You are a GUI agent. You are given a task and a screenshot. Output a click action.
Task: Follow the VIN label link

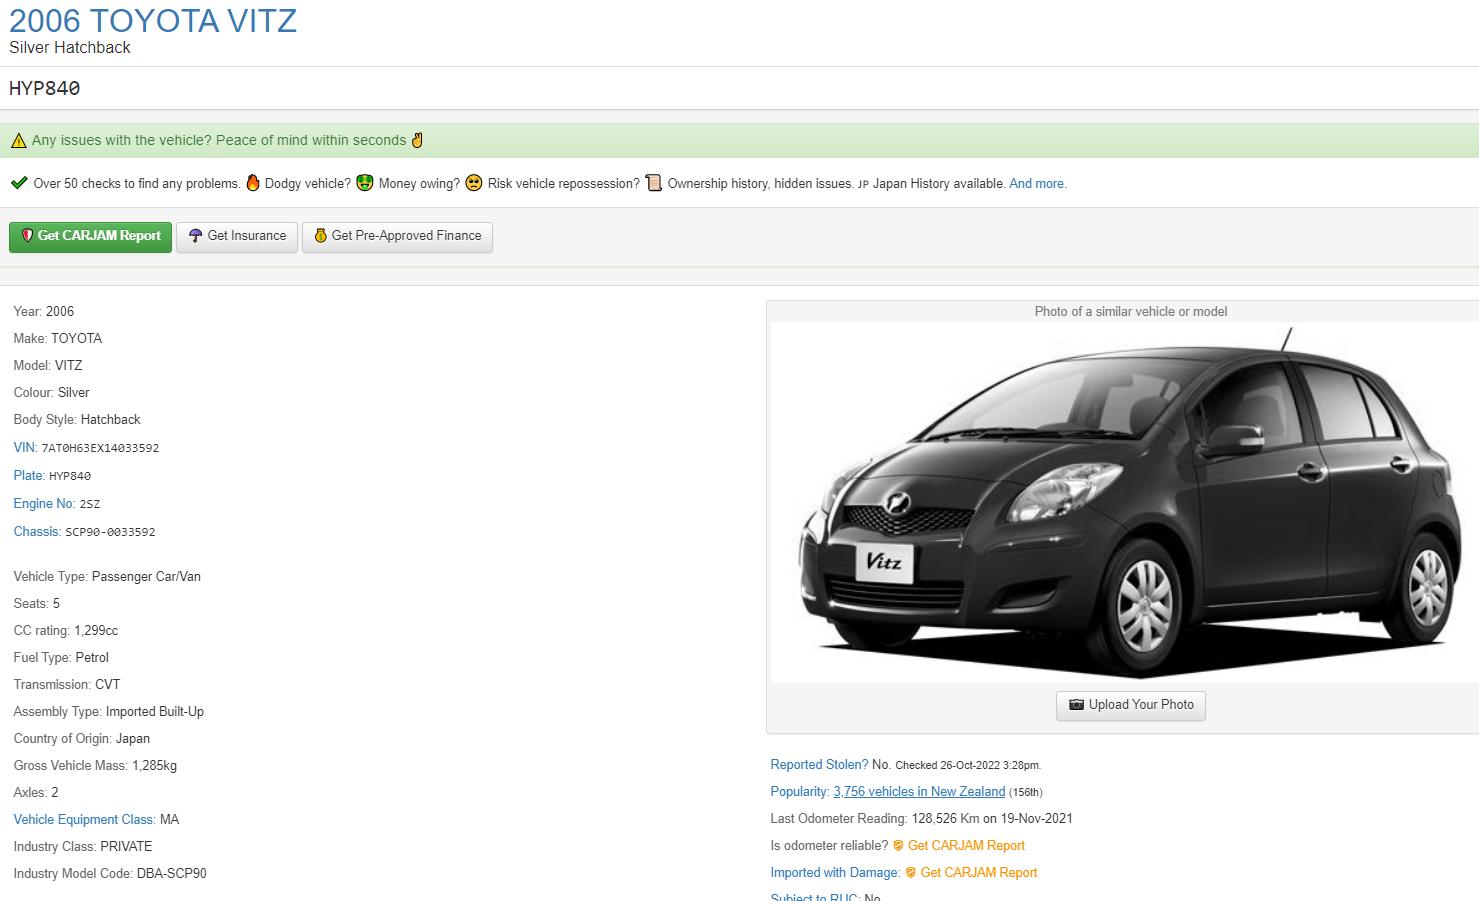(25, 447)
